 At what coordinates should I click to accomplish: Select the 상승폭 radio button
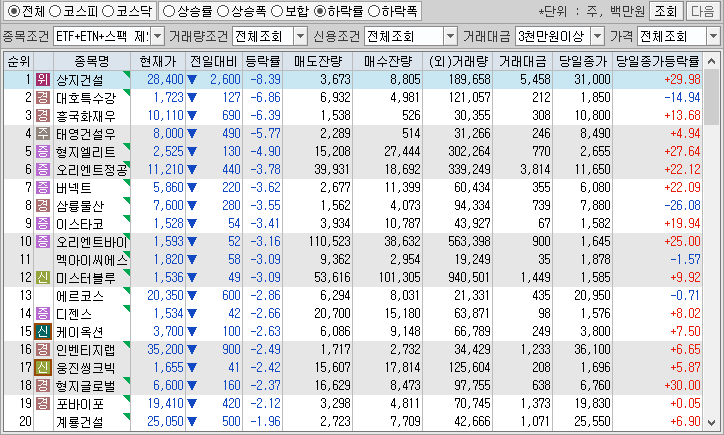click(x=223, y=11)
